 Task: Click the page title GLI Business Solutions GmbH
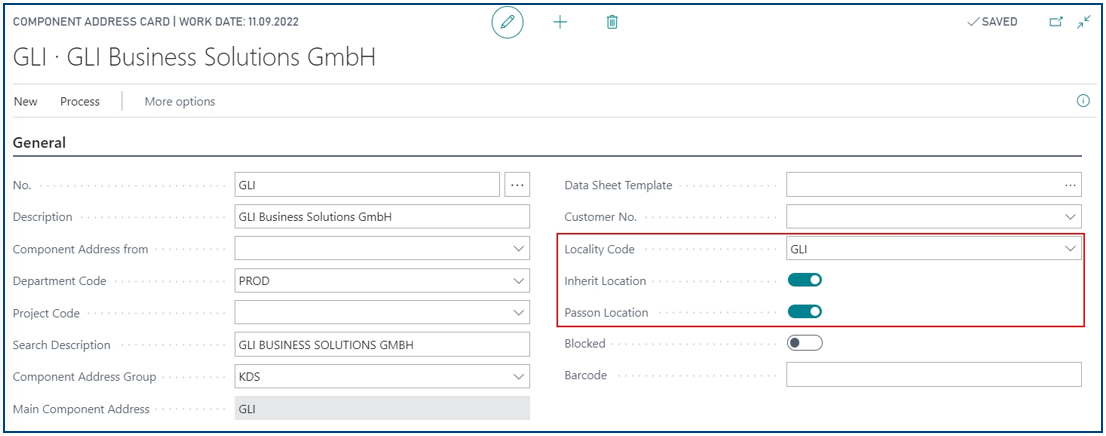pos(194,58)
